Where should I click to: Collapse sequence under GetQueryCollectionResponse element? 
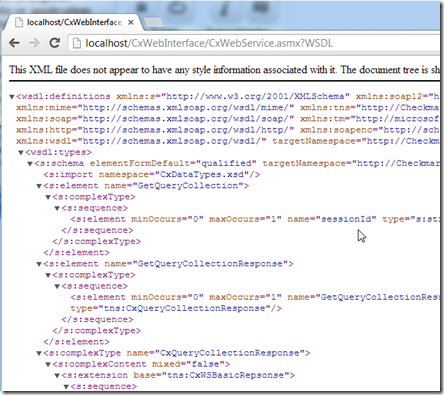tap(57, 286)
